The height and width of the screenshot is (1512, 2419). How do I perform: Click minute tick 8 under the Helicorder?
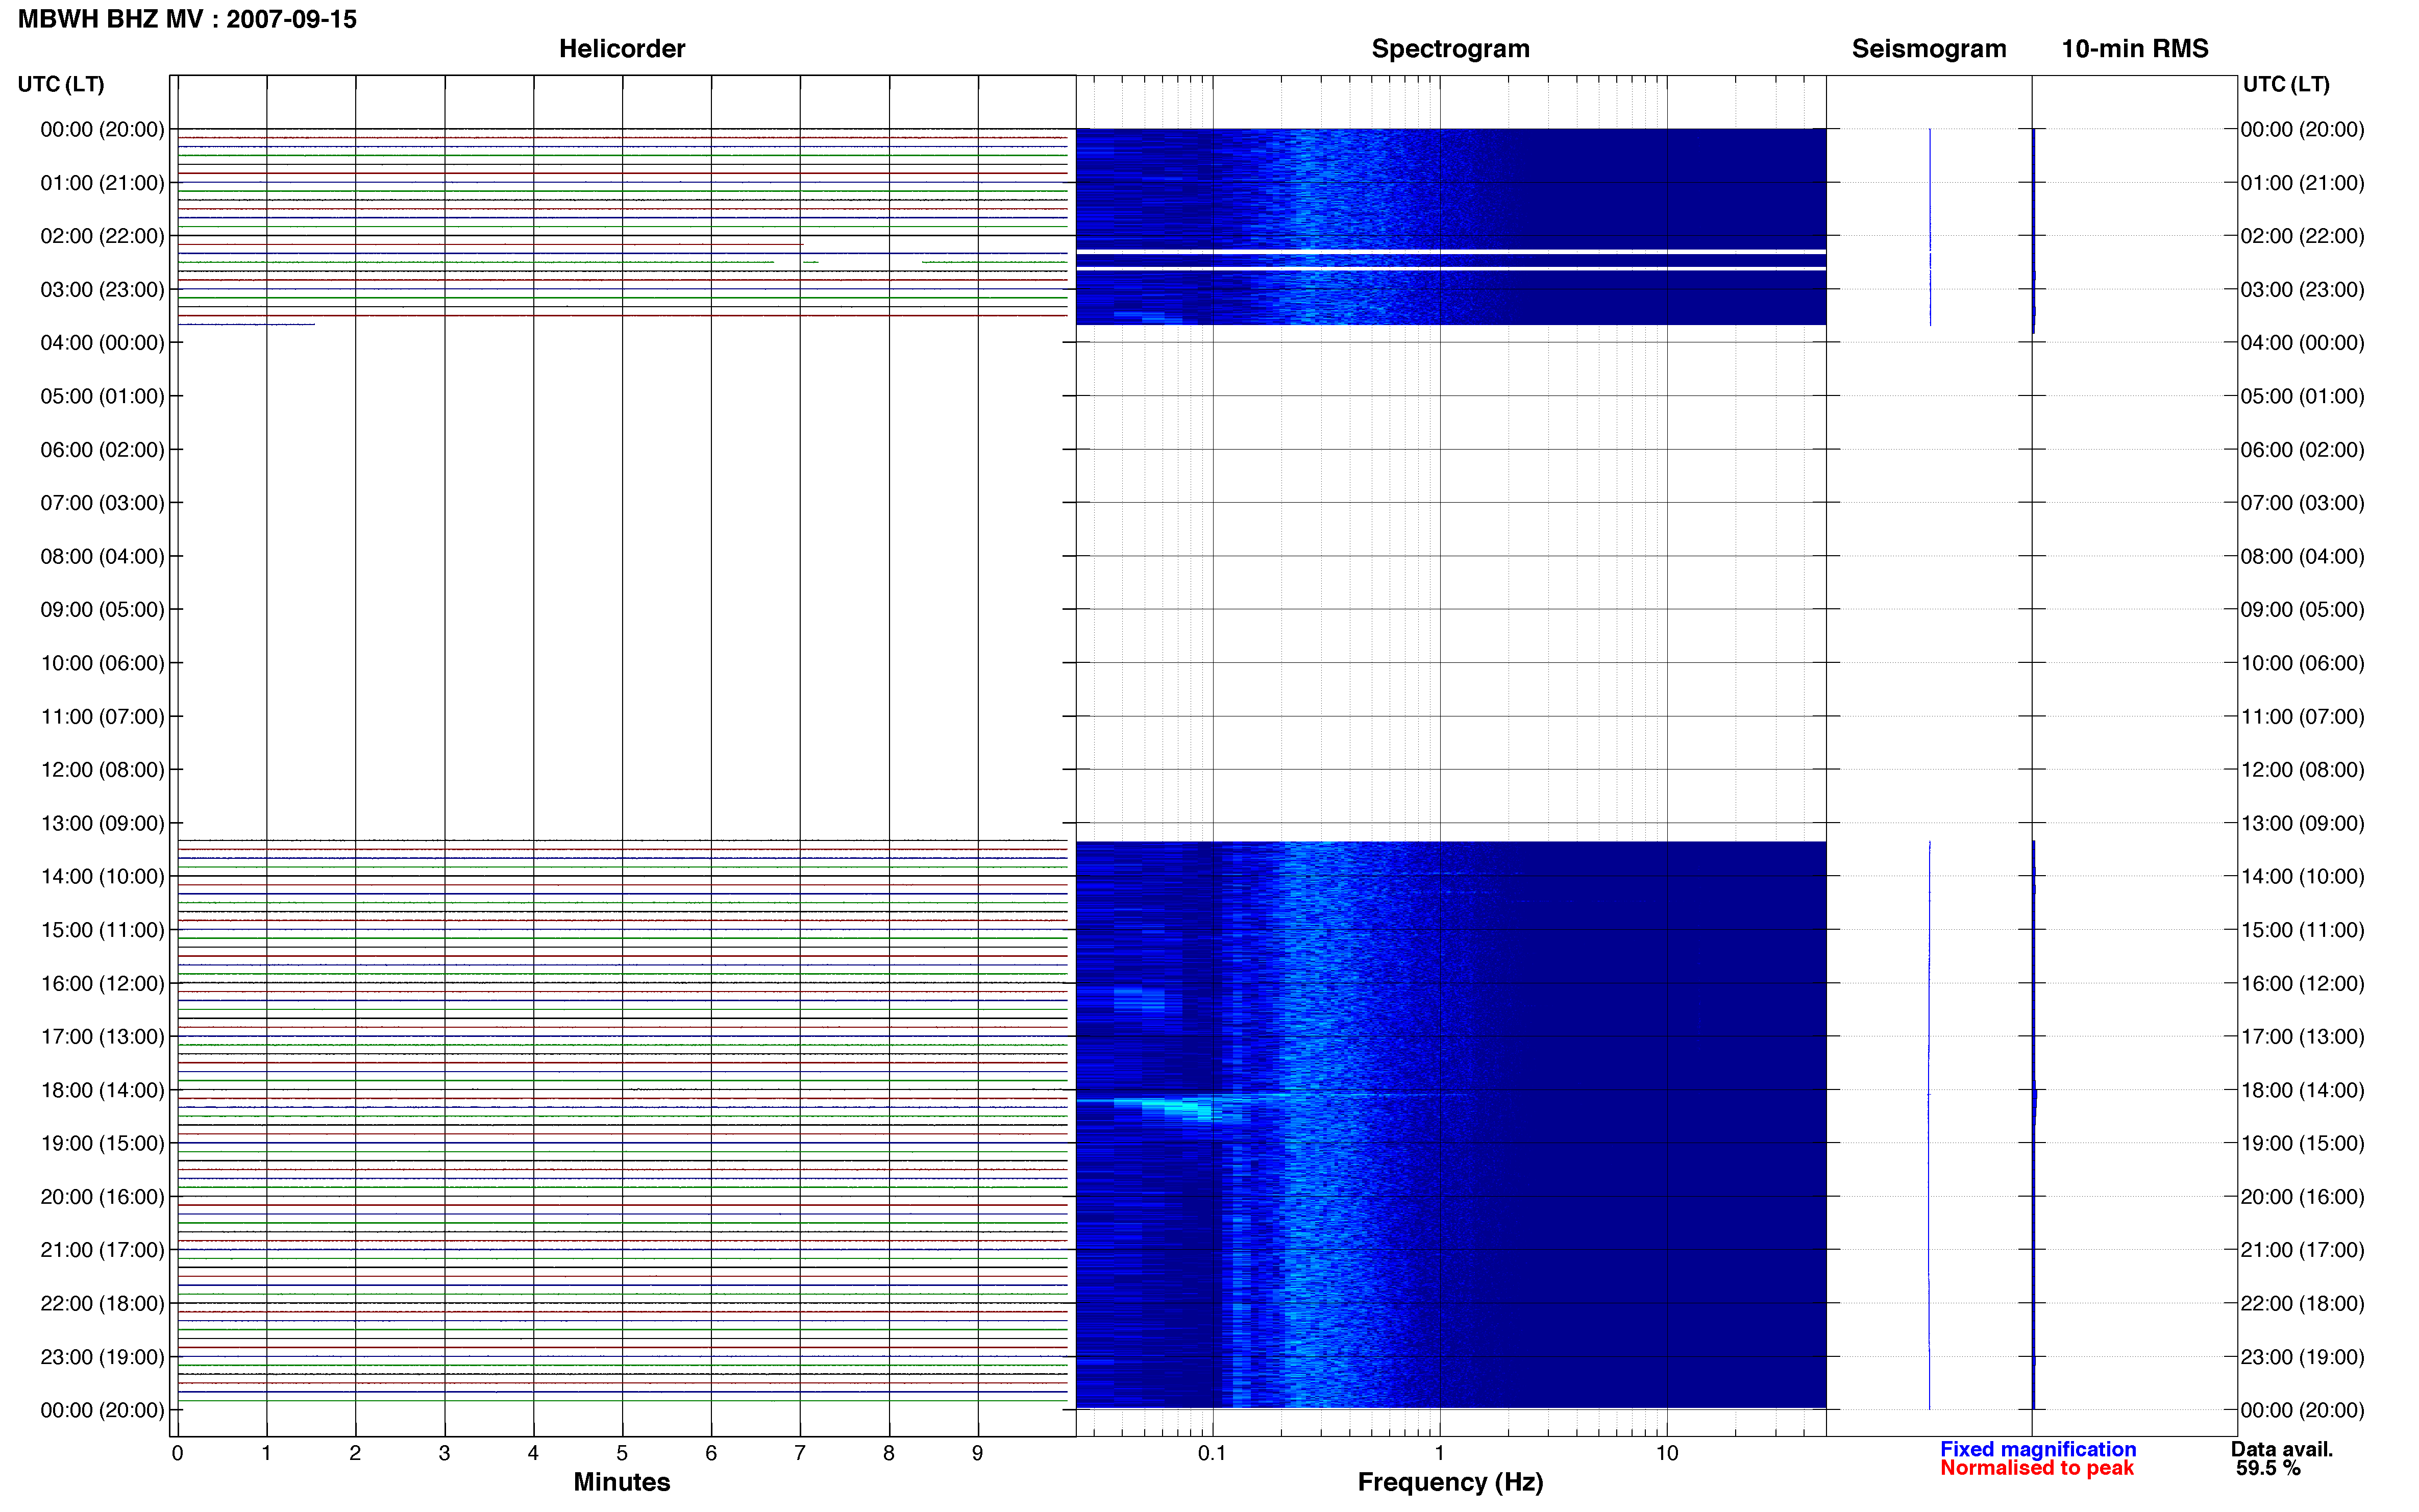[x=889, y=1453]
